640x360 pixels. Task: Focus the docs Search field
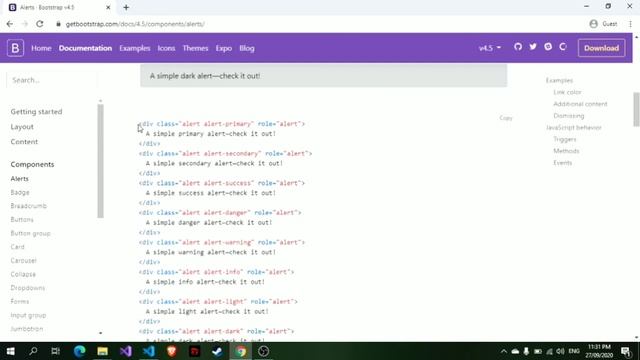[52, 80]
